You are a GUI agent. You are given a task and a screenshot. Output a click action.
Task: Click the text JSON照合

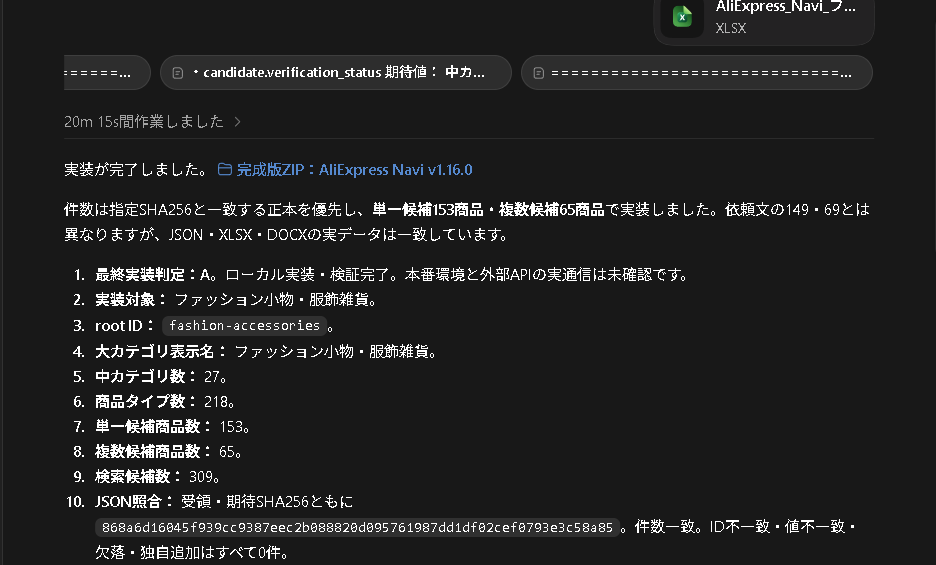[x=128, y=502]
